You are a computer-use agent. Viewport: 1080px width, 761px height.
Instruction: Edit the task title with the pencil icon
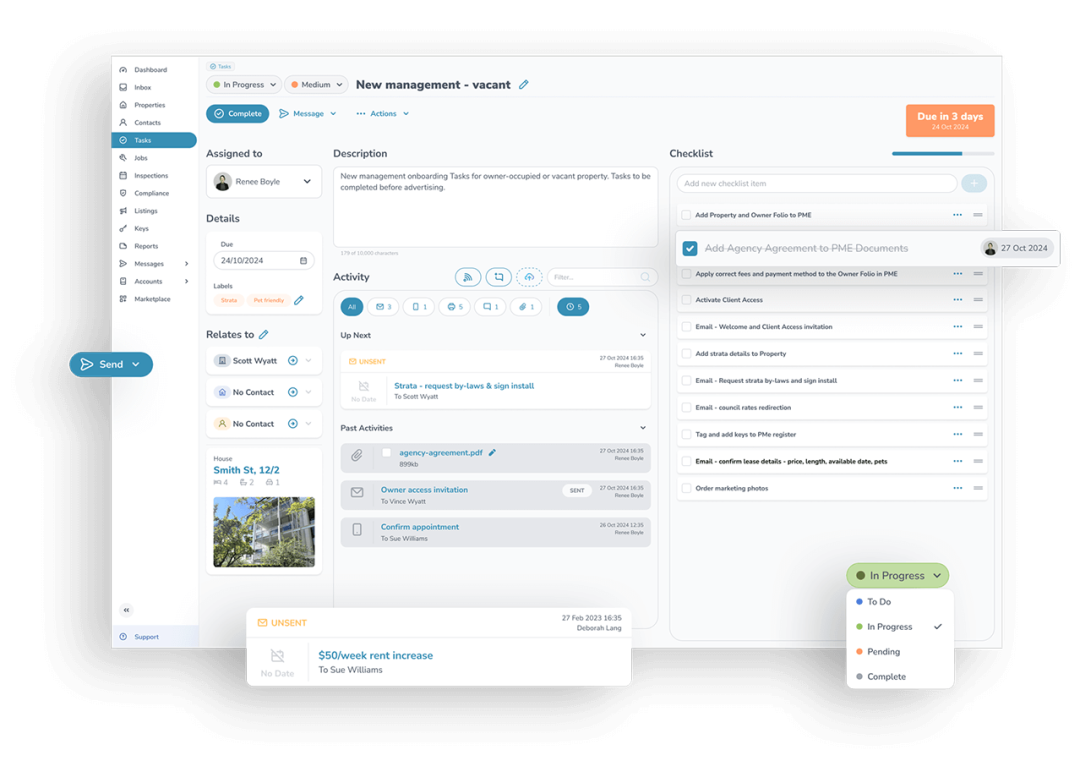(524, 85)
